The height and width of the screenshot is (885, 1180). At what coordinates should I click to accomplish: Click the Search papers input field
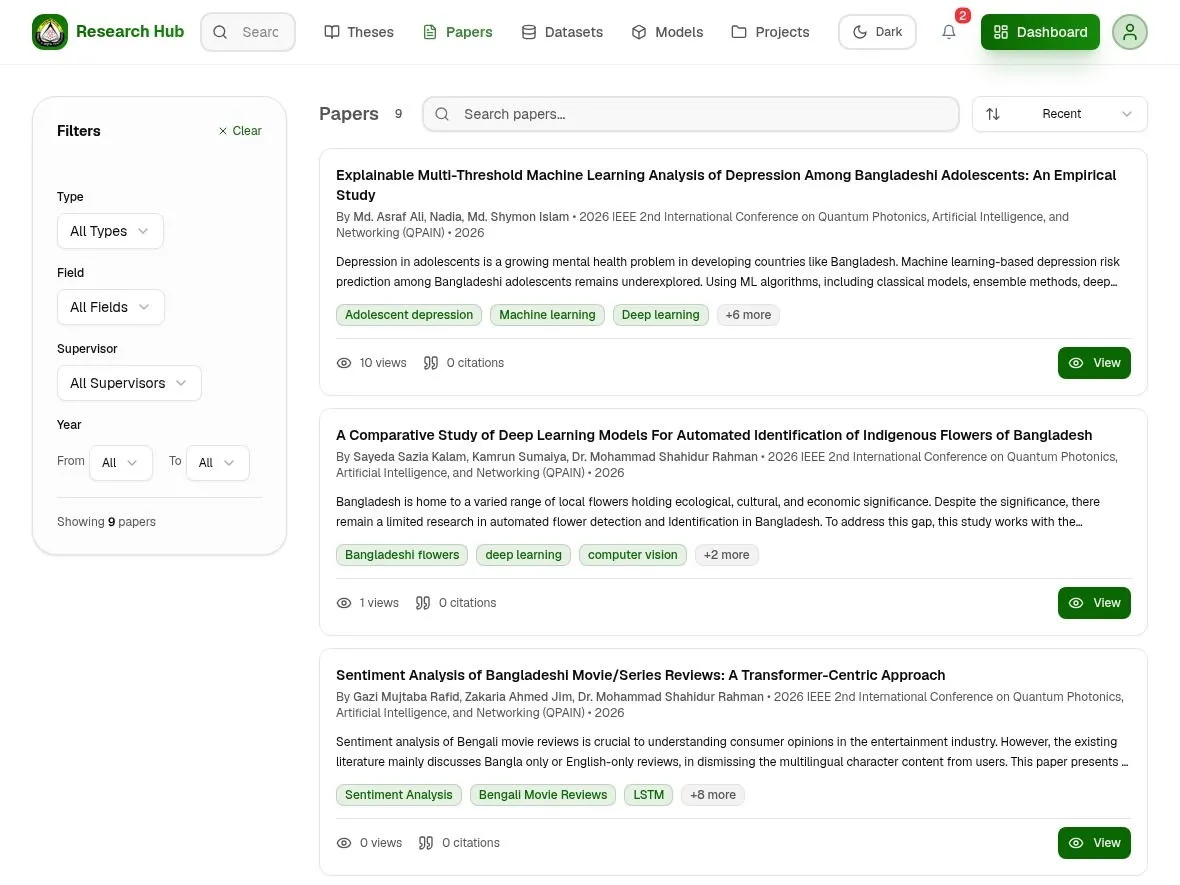(691, 114)
